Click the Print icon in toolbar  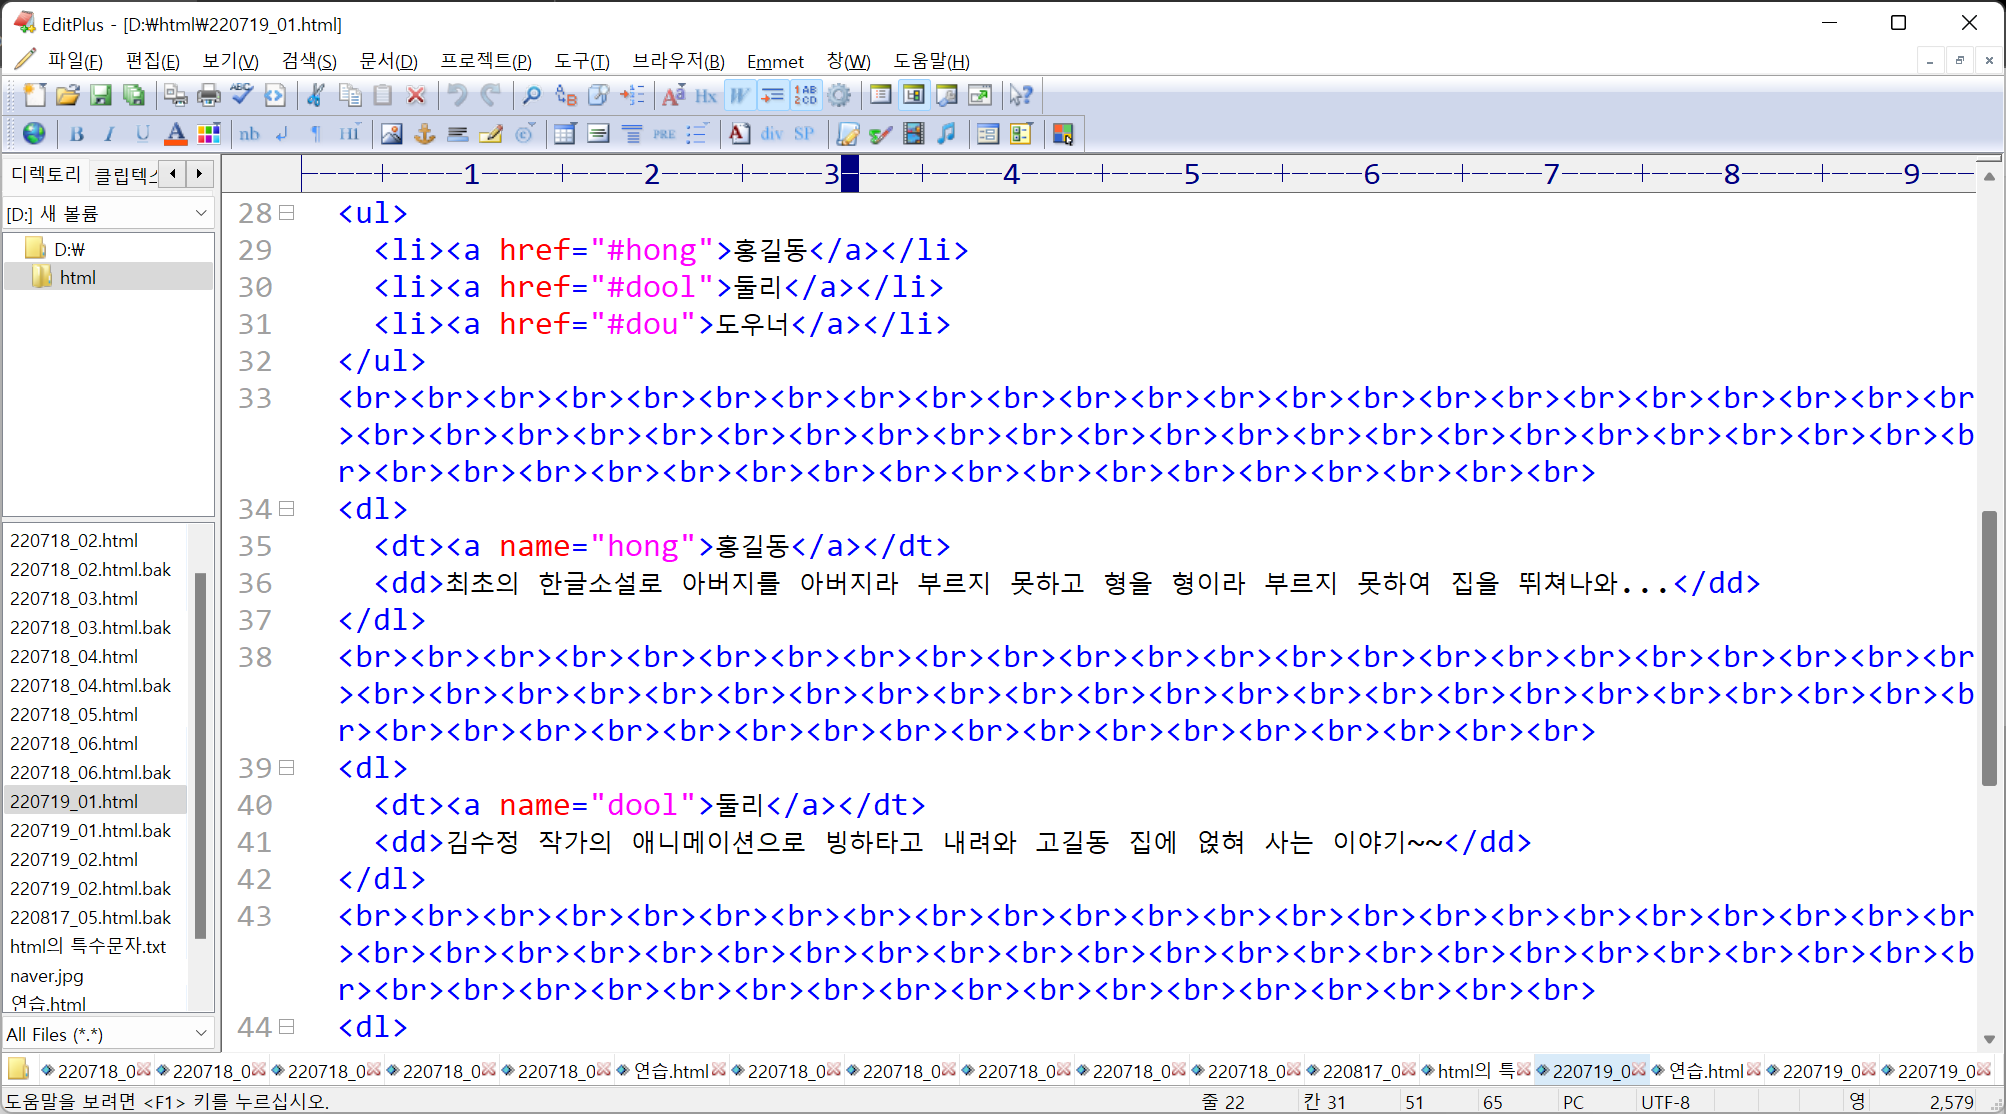coord(208,95)
